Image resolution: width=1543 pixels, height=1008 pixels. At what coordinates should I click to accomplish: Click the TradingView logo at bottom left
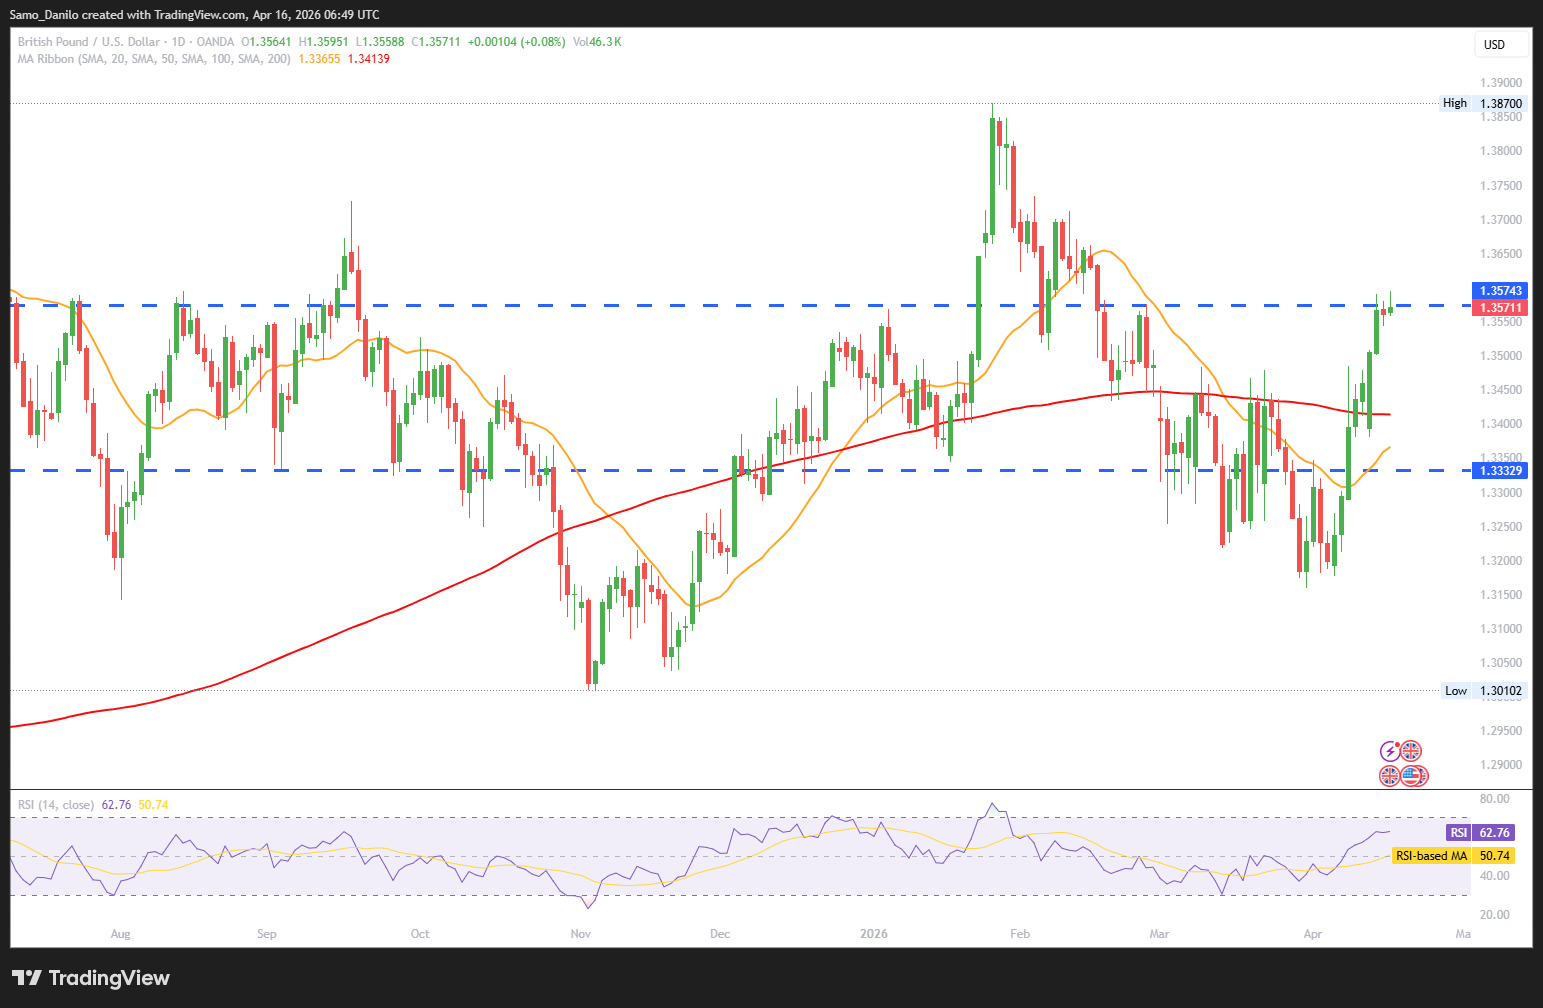coord(91,978)
